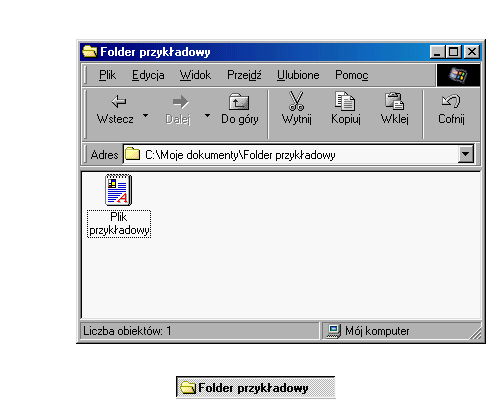Image resolution: width=486 pixels, height=400 pixels.
Task: Click the Dalej forward arrow icon
Action: point(181,102)
